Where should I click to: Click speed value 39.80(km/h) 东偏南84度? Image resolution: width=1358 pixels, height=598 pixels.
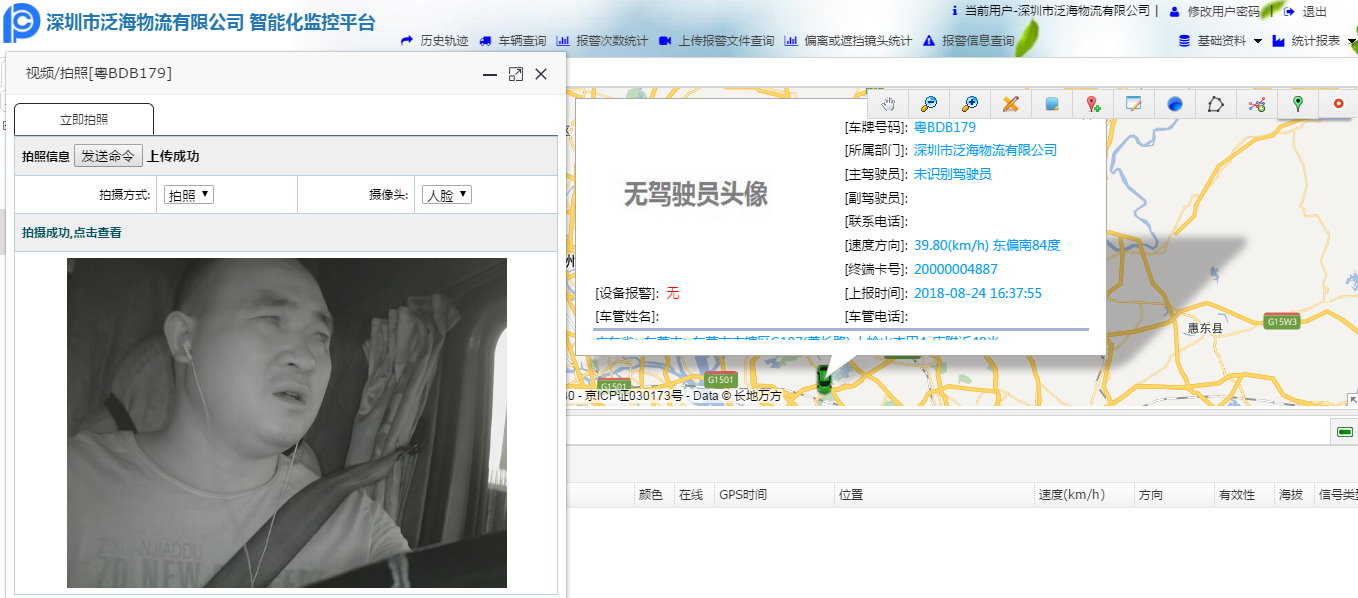(987, 245)
